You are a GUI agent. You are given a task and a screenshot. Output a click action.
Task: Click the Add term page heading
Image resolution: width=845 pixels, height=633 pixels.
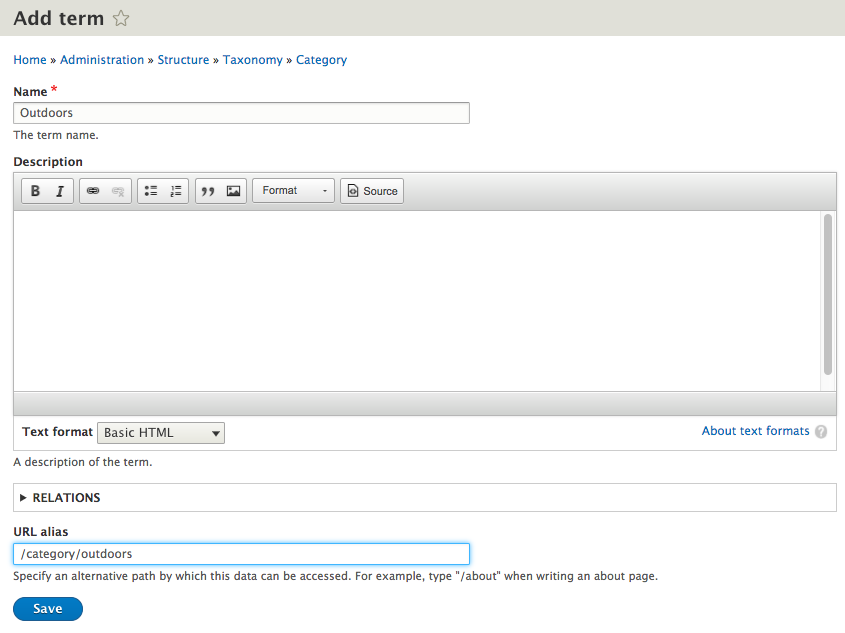click(x=59, y=18)
